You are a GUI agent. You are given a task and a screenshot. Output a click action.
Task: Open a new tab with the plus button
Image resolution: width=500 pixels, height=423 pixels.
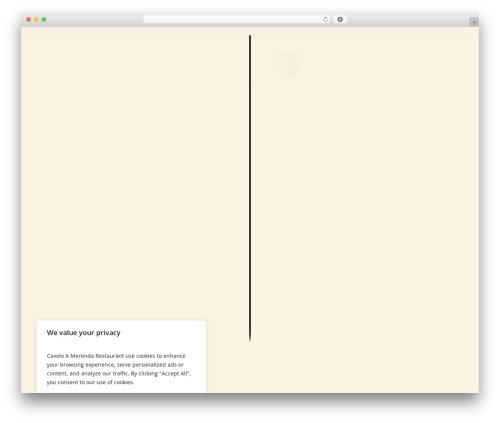pos(474,22)
